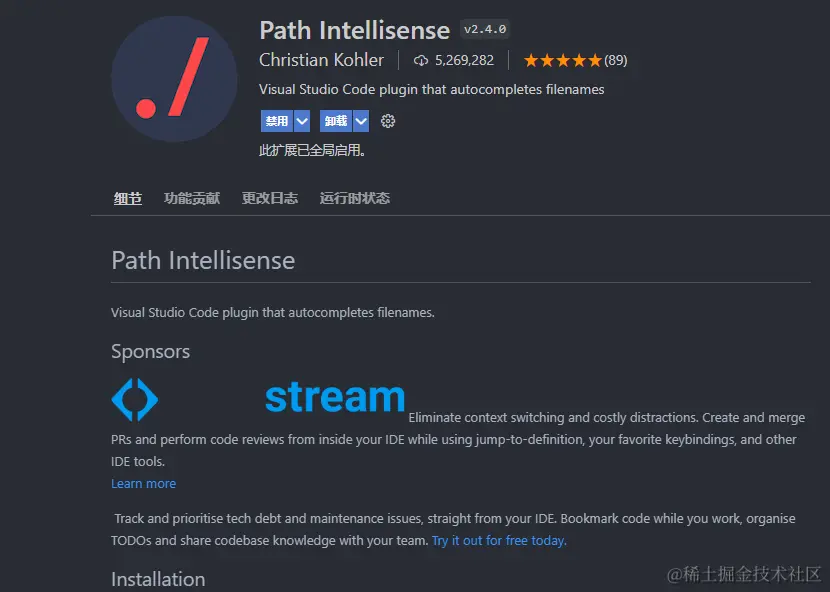Open the 更改日志 tab
This screenshot has width=830, height=592.
click(x=269, y=199)
